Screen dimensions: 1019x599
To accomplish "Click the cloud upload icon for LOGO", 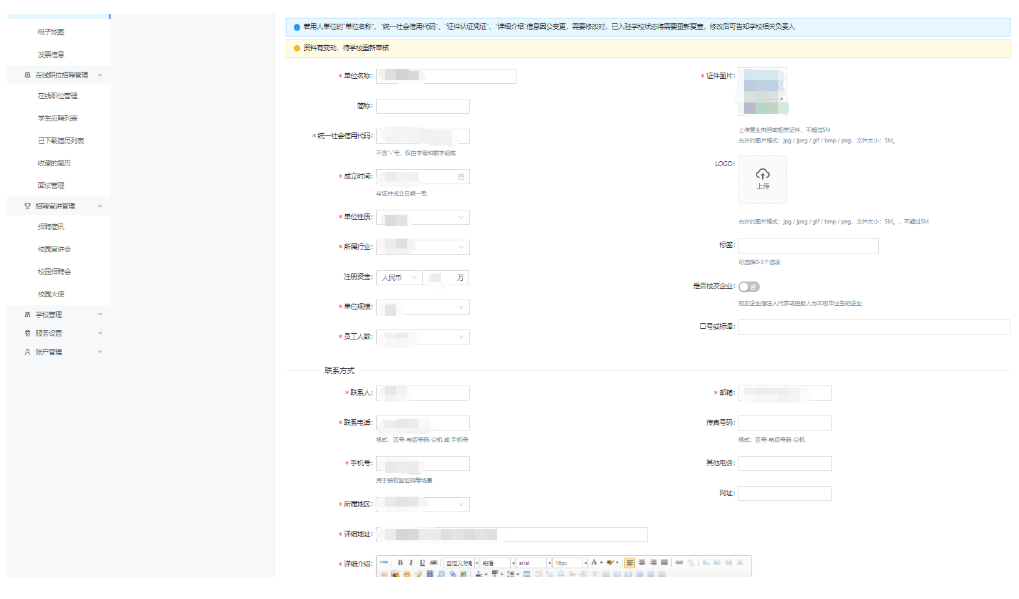I will [763, 174].
